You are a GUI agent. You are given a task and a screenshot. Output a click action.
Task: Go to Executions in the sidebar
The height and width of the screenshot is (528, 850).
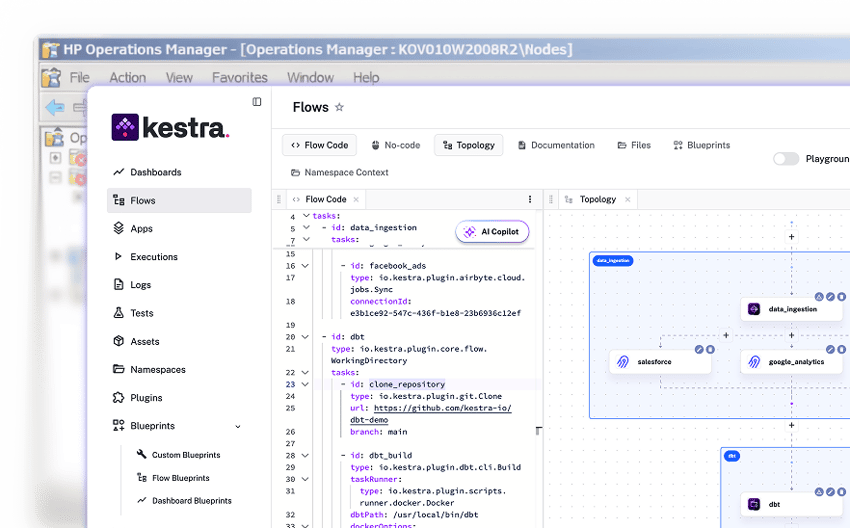pyautogui.click(x=153, y=257)
